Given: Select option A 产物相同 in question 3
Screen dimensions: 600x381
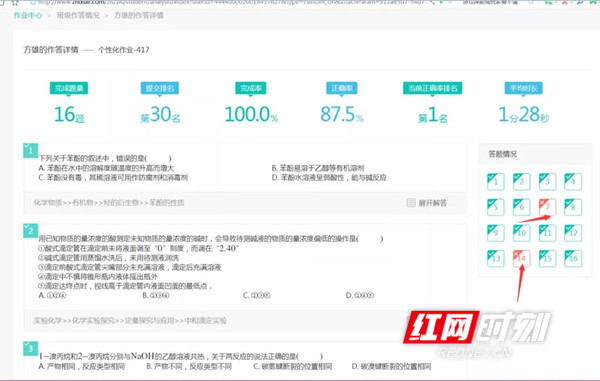Looking at the screenshot, I should [82, 366].
